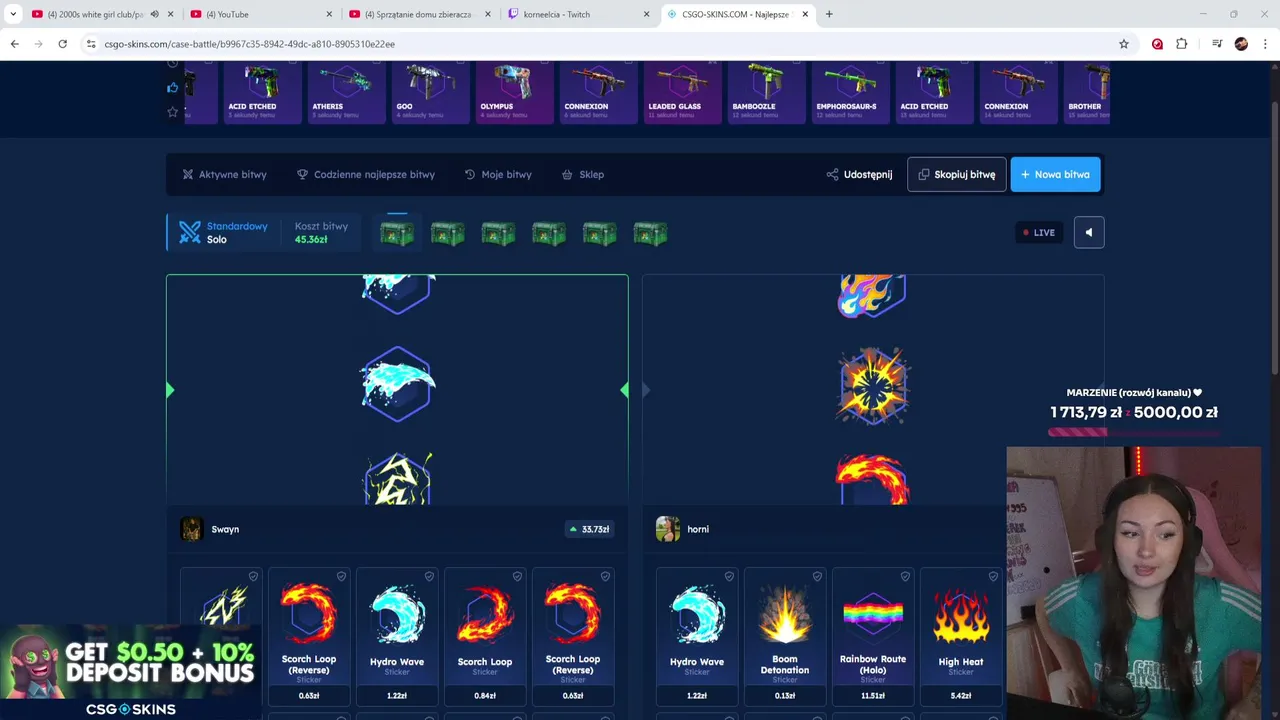
Task: Open the Chrome profile avatar
Action: pyautogui.click(x=1241, y=44)
